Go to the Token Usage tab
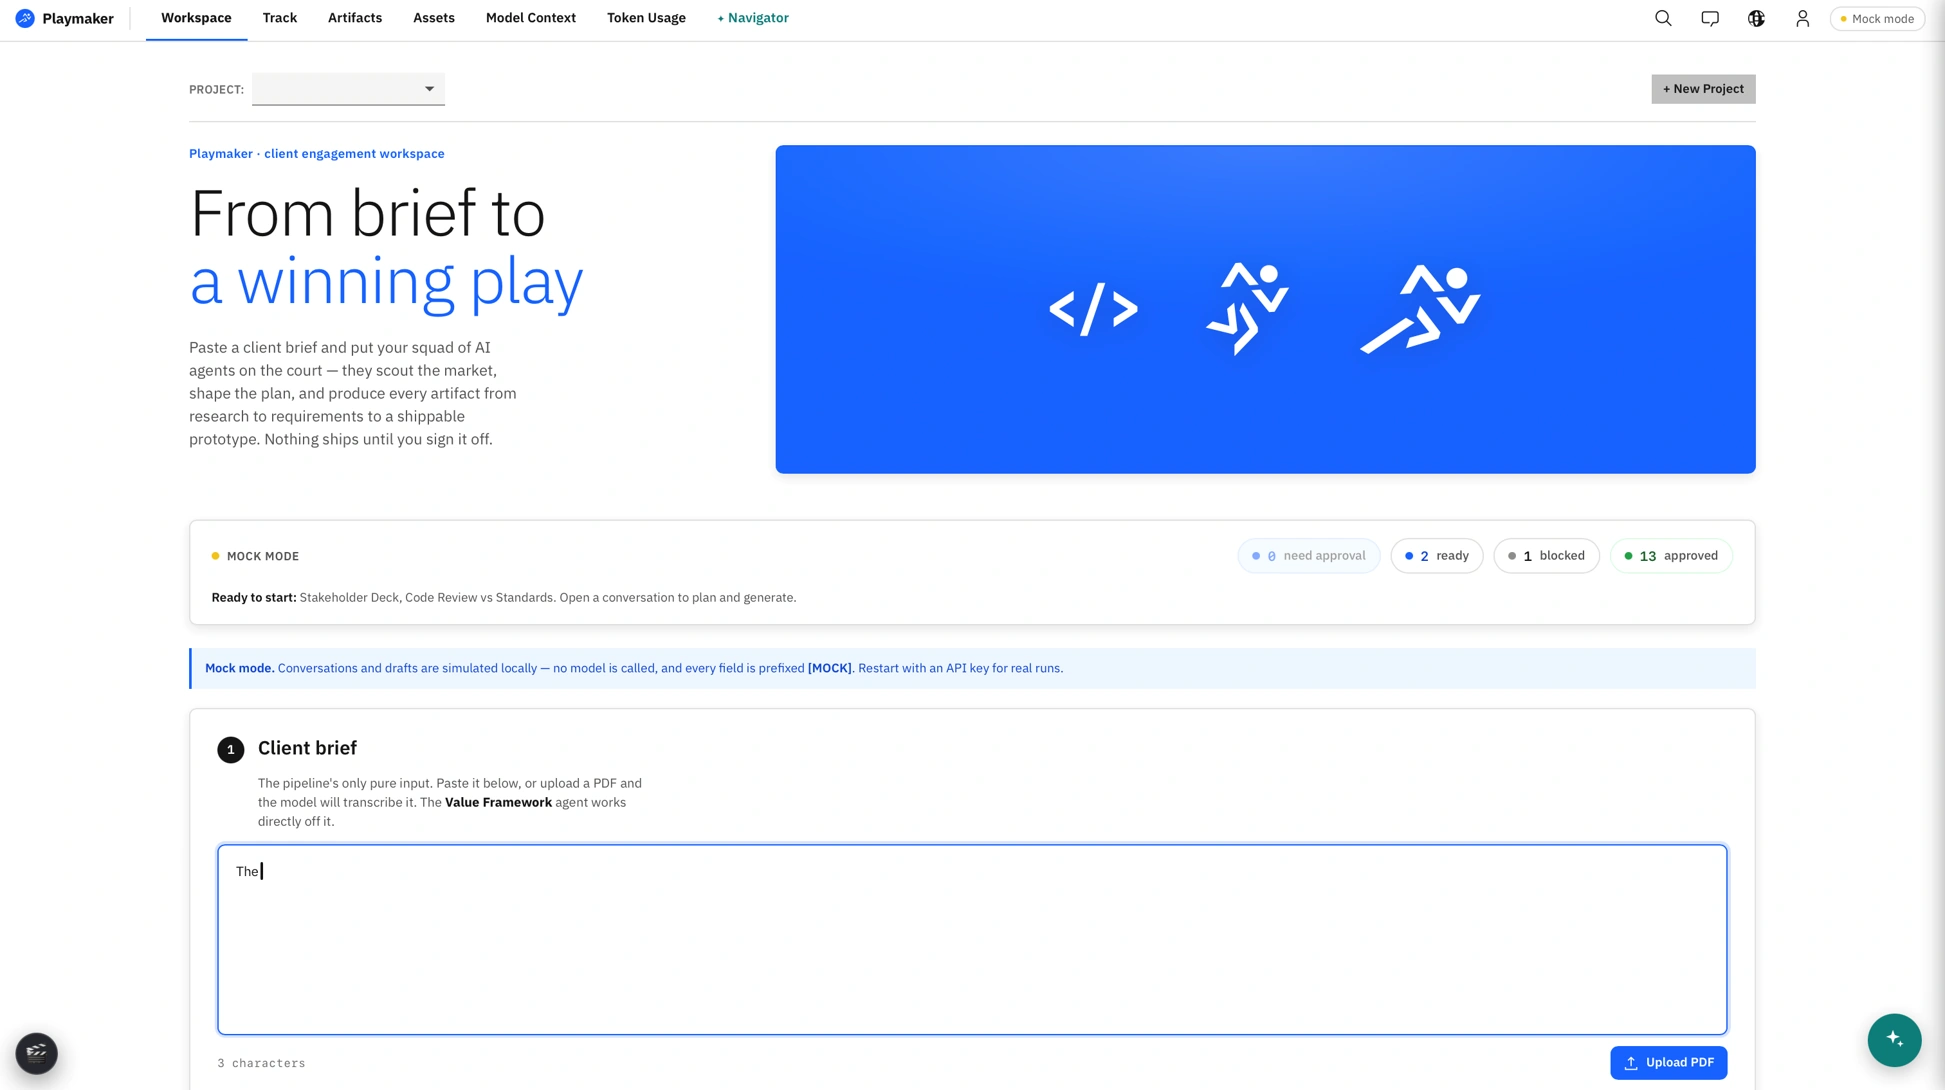The height and width of the screenshot is (1090, 1945). point(646,18)
